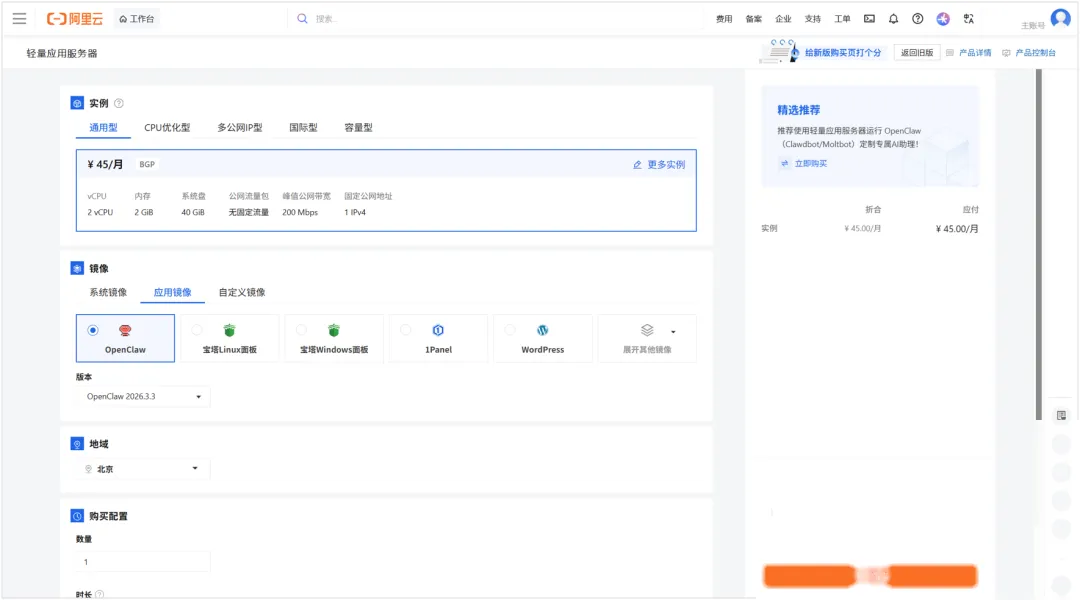Select the CPU优化型 instance tab
The width and height of the screenshot is (1080, 600).
click(167, 127)
